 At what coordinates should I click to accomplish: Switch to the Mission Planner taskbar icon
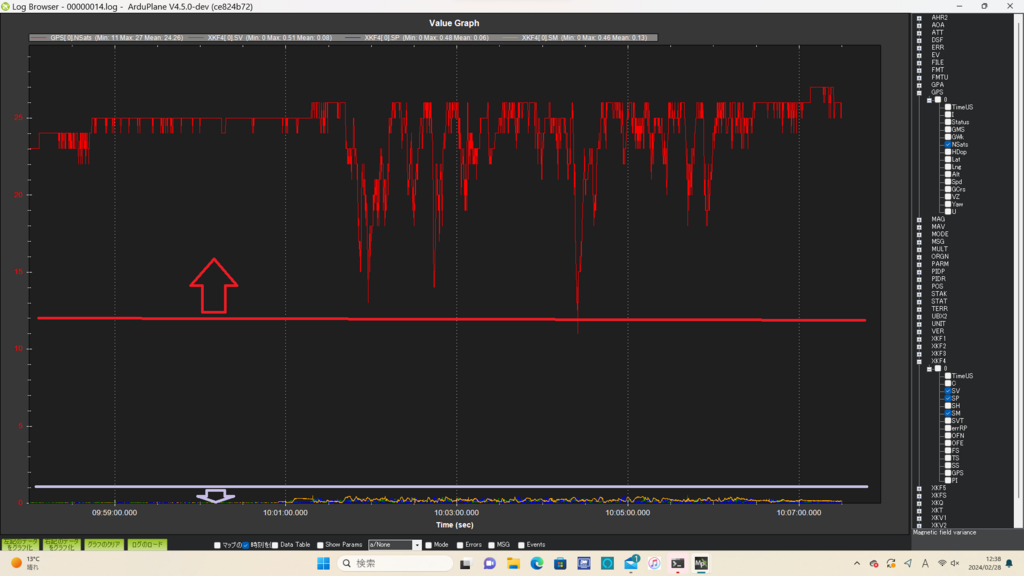pos(701,564)
